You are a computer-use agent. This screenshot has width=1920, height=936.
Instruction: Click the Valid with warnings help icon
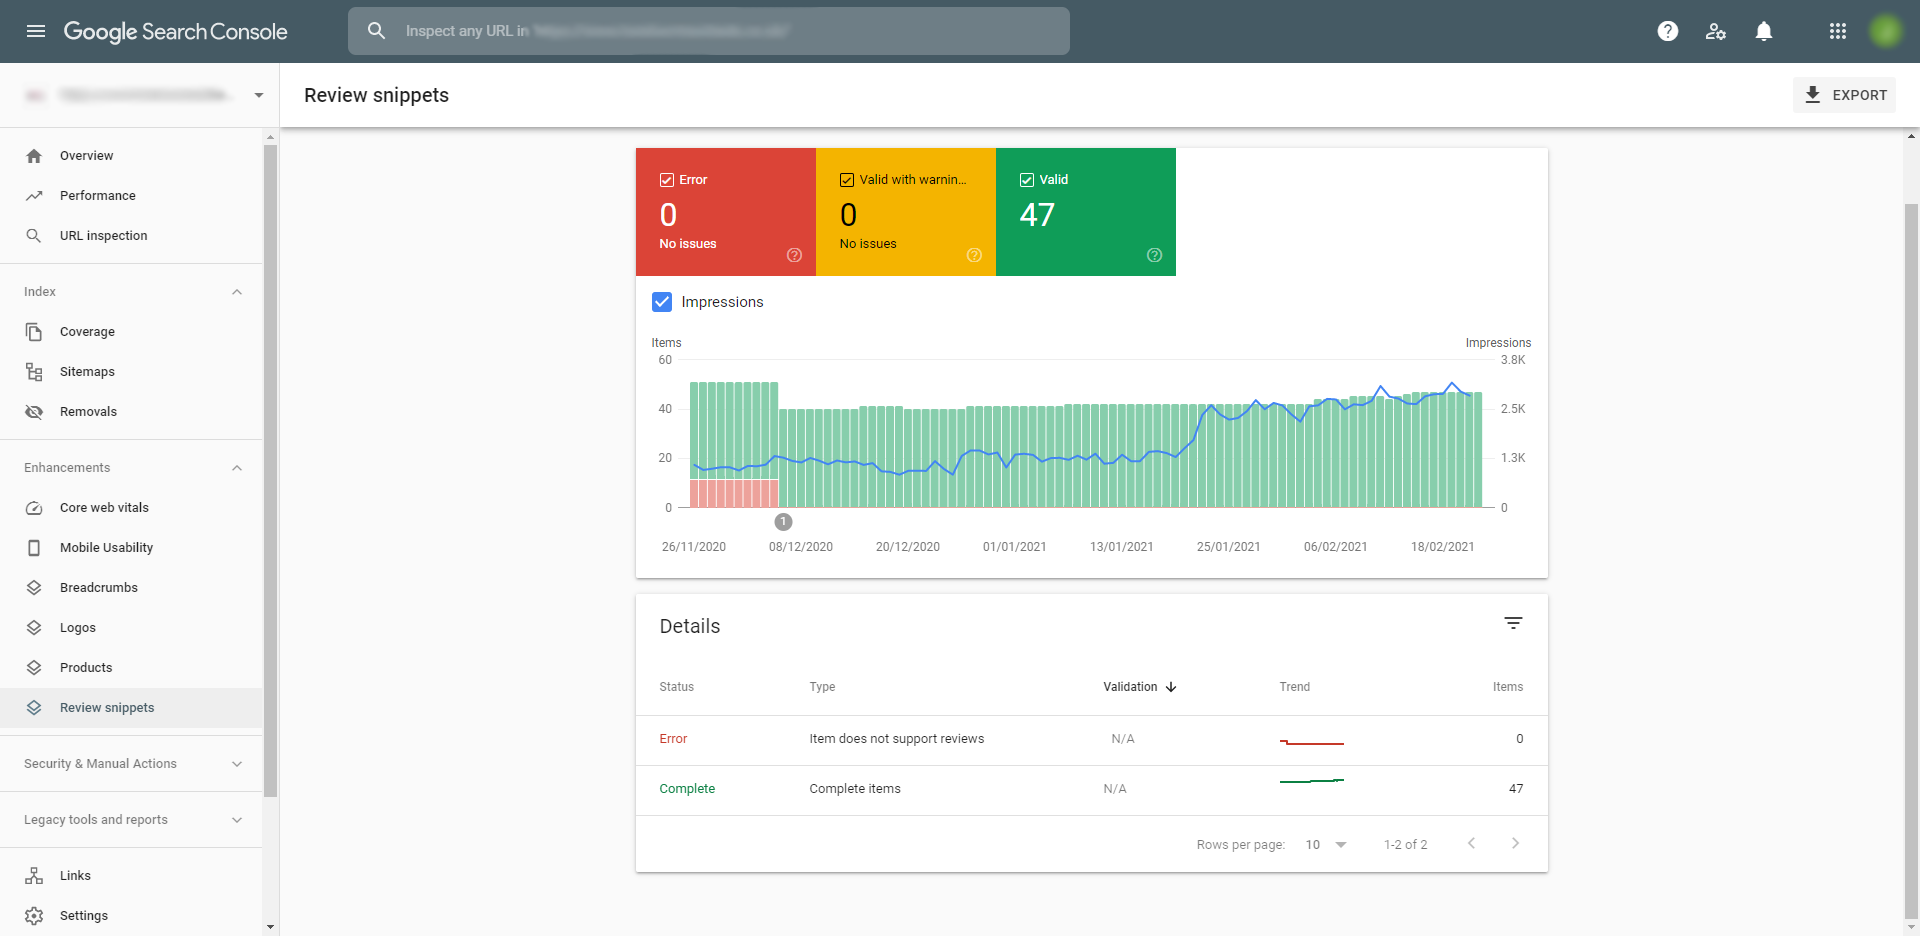pyautogui.click(x=974, y=255)
